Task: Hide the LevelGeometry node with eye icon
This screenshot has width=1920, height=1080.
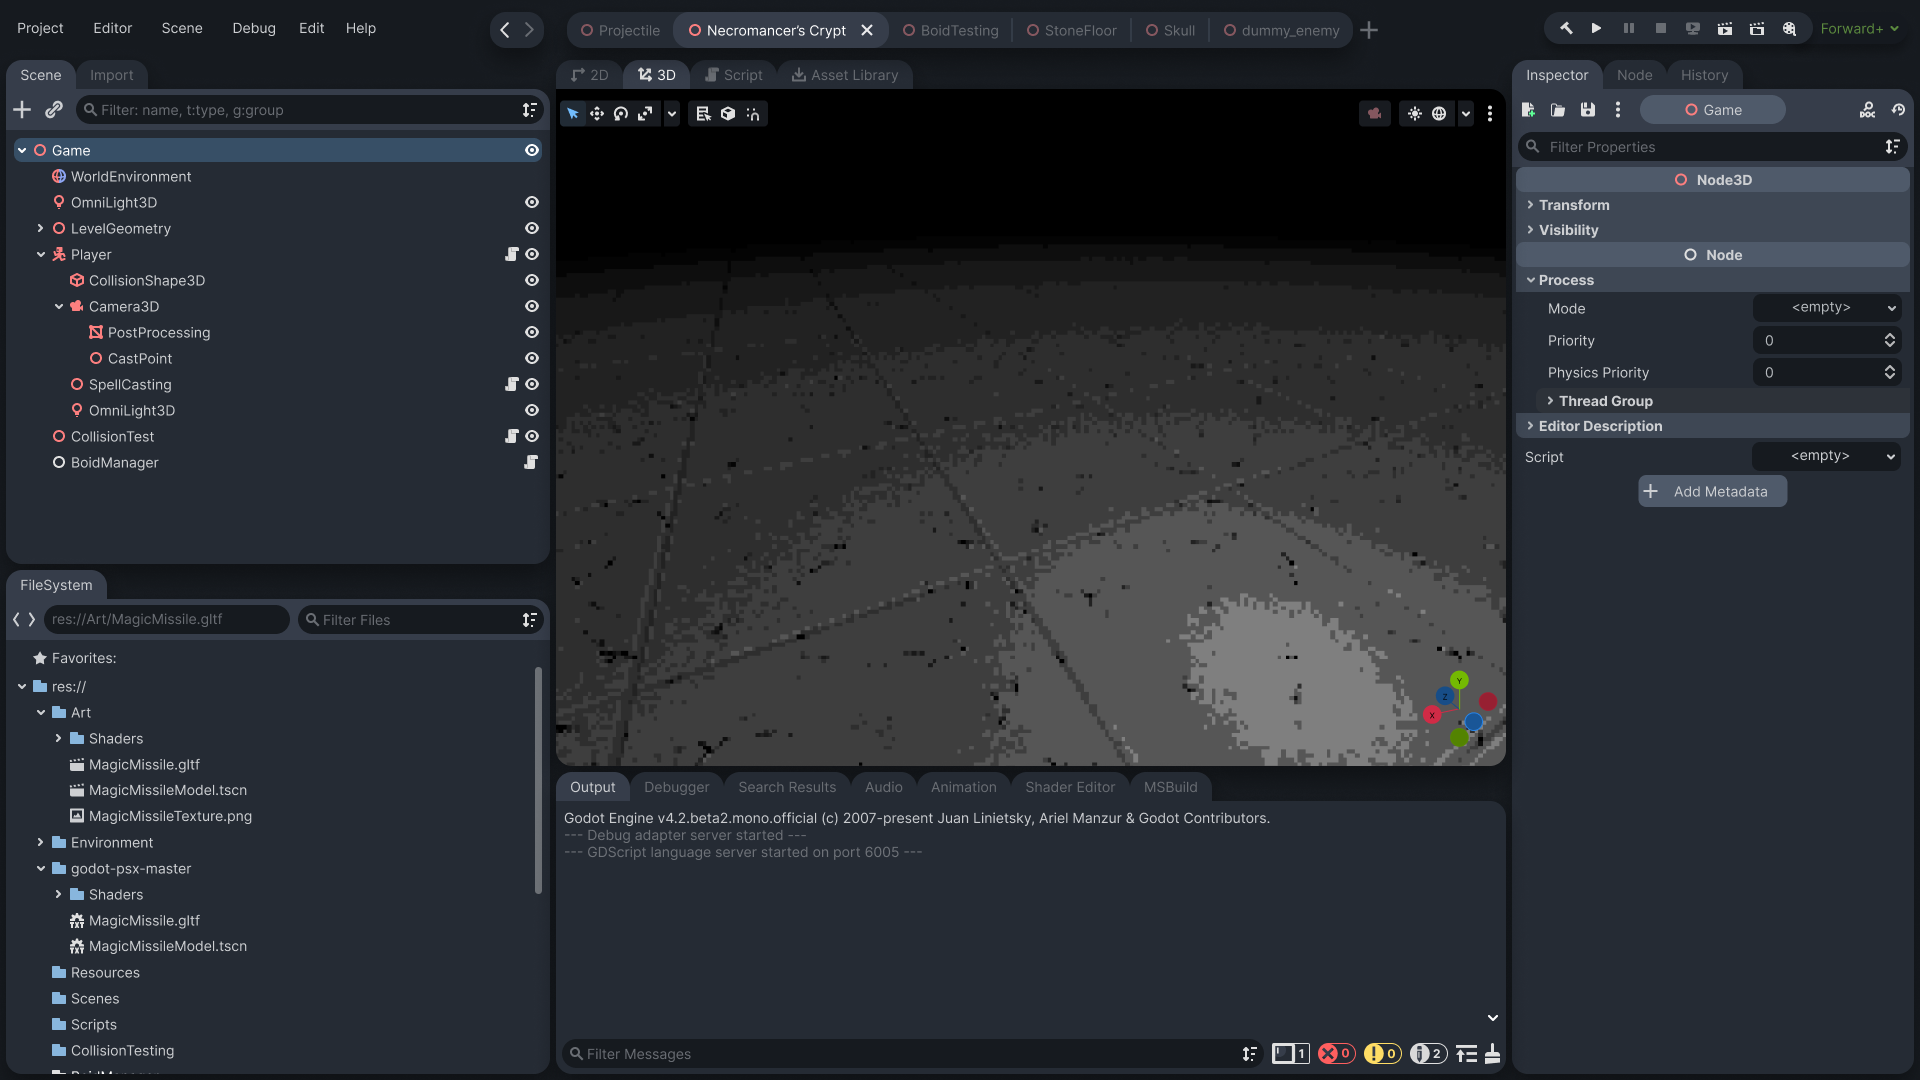Action: click(532, 228)
